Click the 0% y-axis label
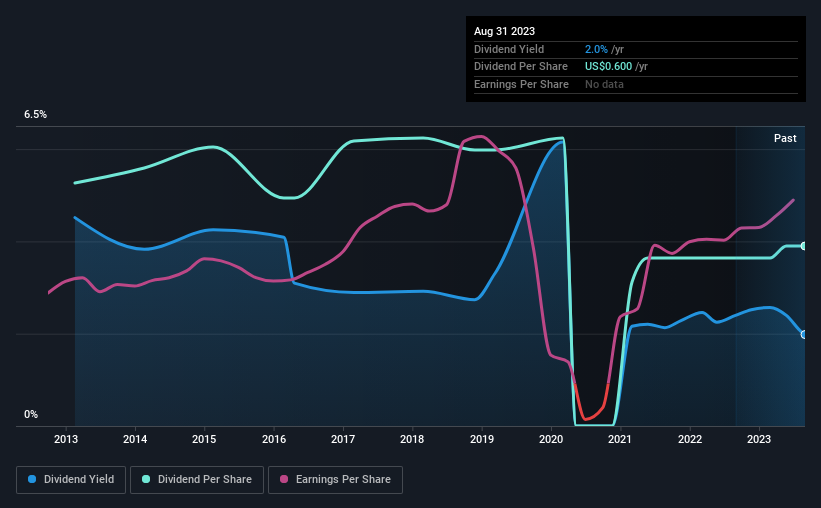 (31, 414)
